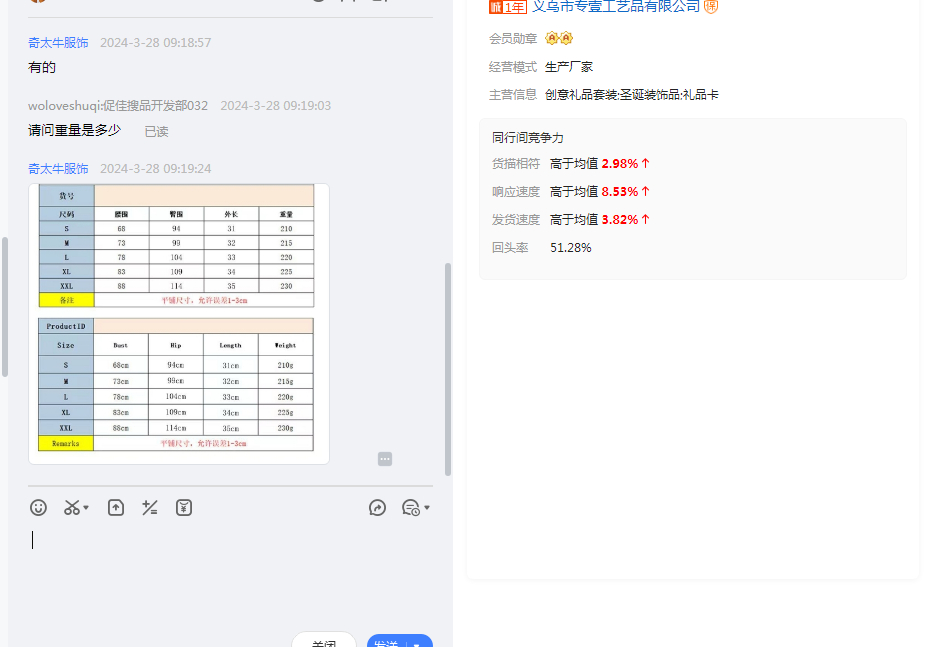Click the yen order/quote icon
This screenshot has height=647, width=927.
(184, 508)
